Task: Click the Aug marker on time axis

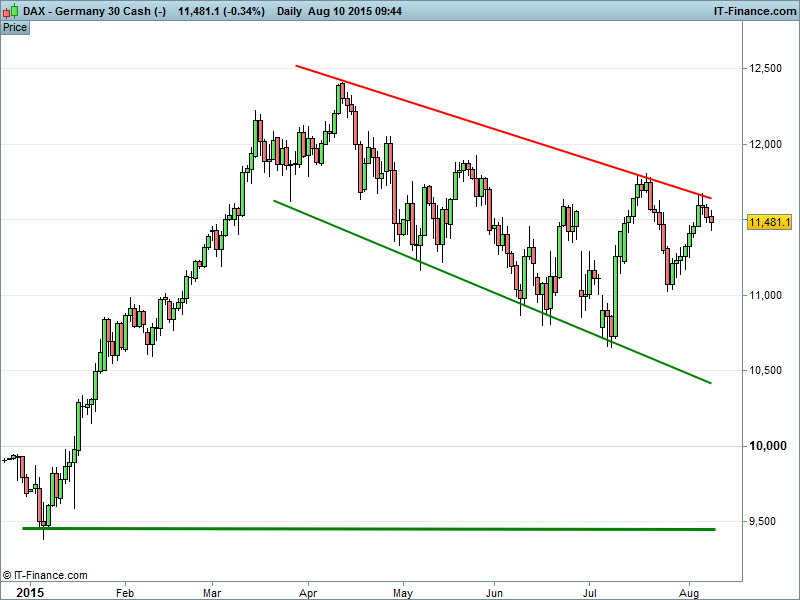Action: 688,592
